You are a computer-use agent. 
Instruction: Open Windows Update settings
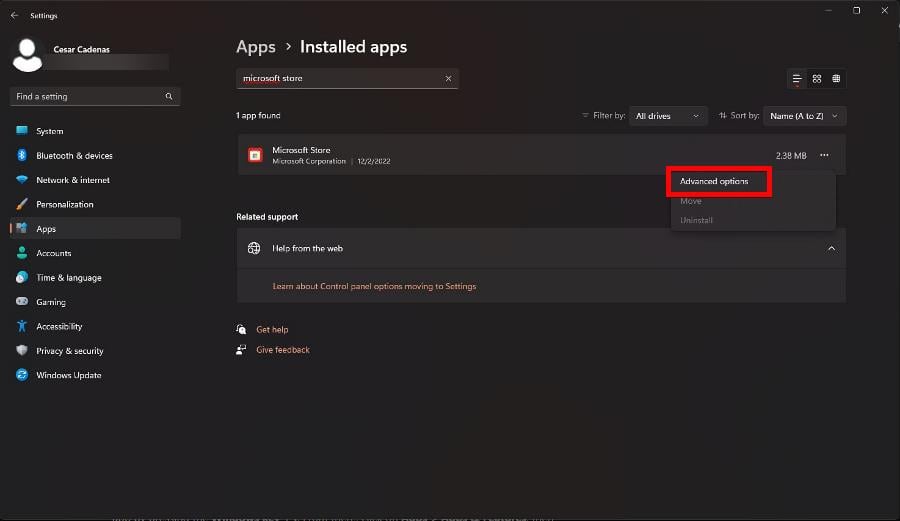pyautogui.click(x=95, y=375)
